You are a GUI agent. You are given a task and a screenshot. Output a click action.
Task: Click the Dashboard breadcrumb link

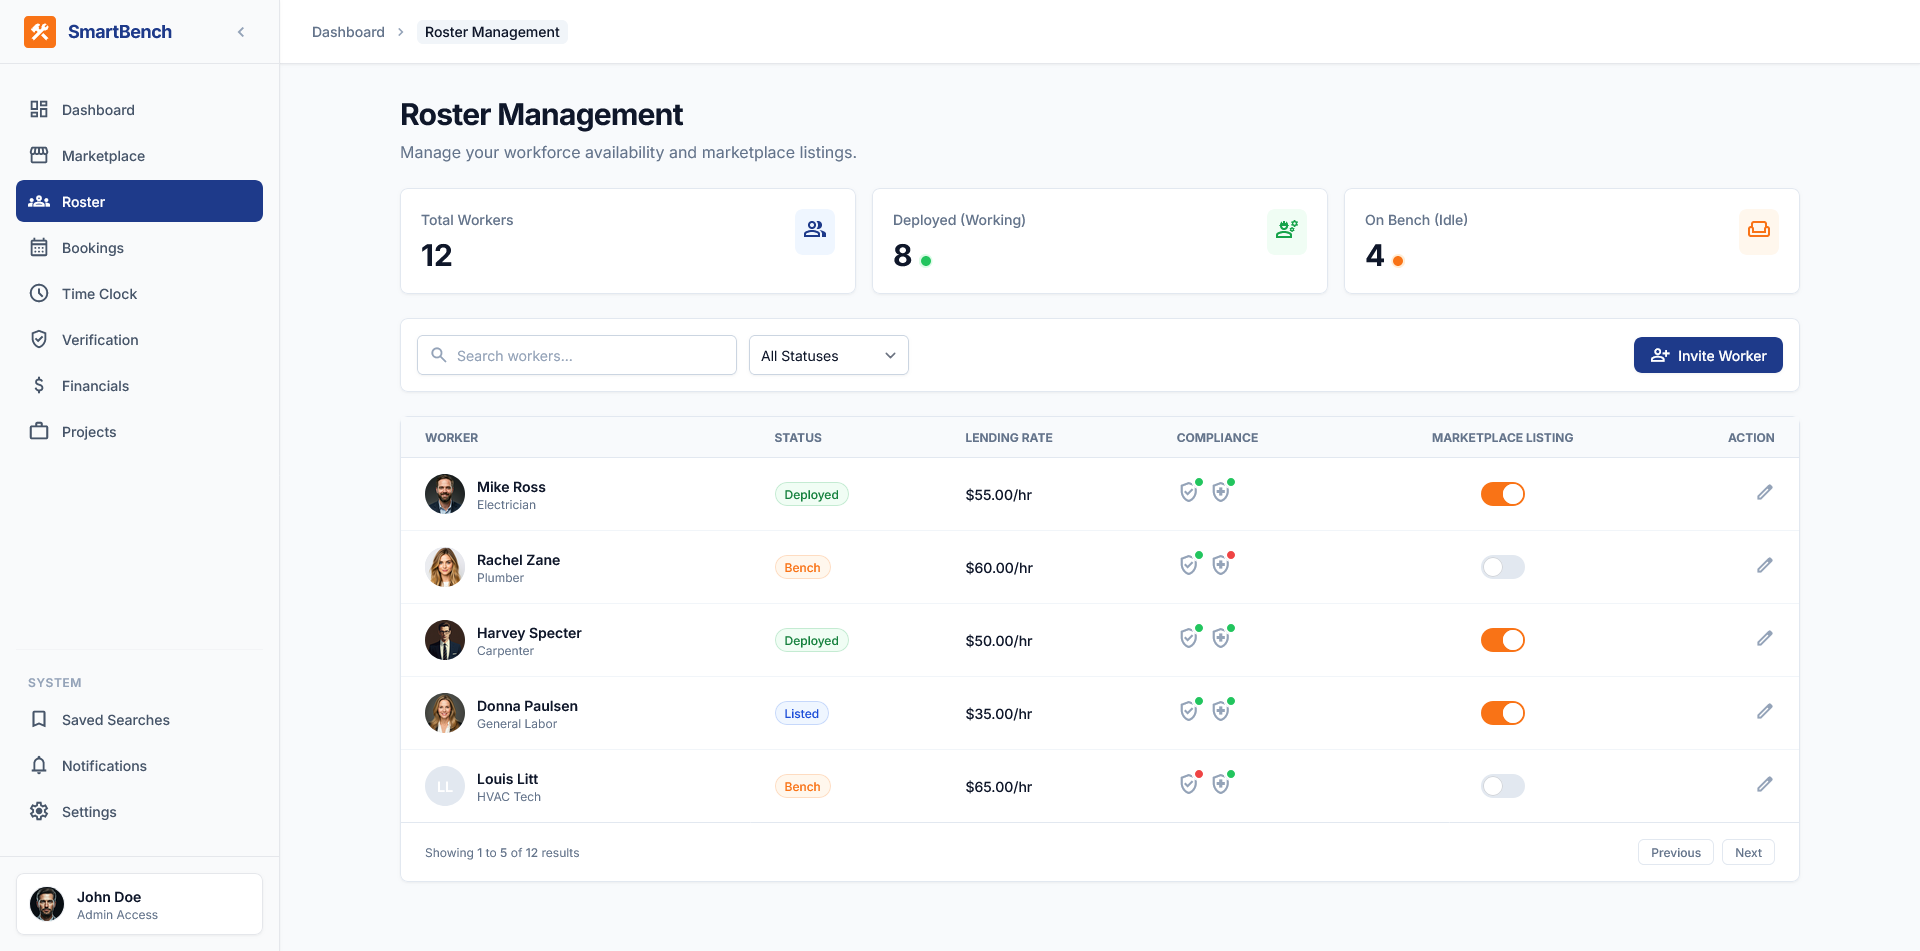point(348,32)
